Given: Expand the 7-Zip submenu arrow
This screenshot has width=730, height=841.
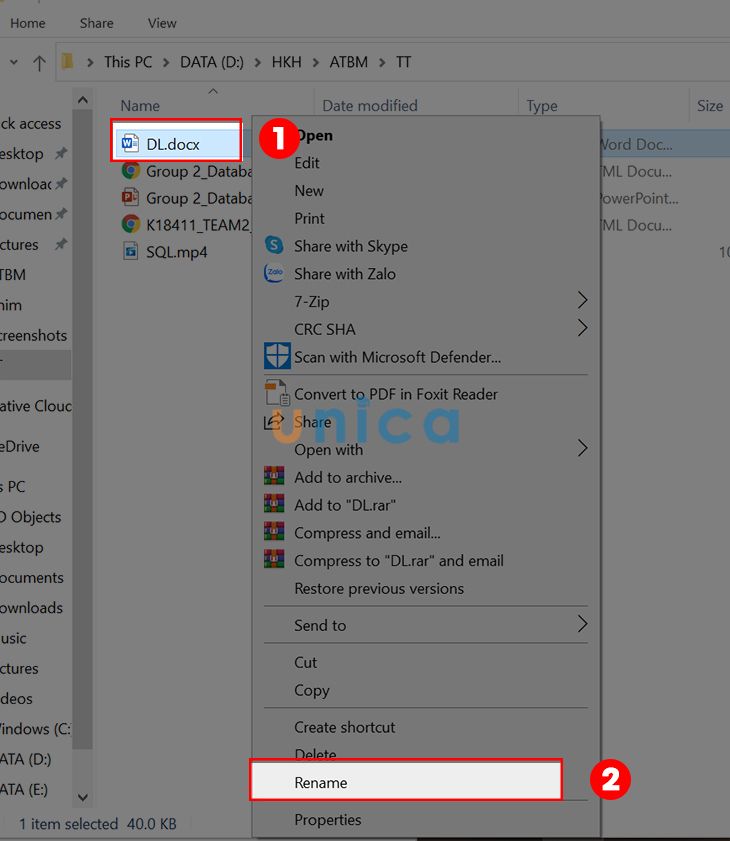Looking at the screenshot, I should point(582,300).
